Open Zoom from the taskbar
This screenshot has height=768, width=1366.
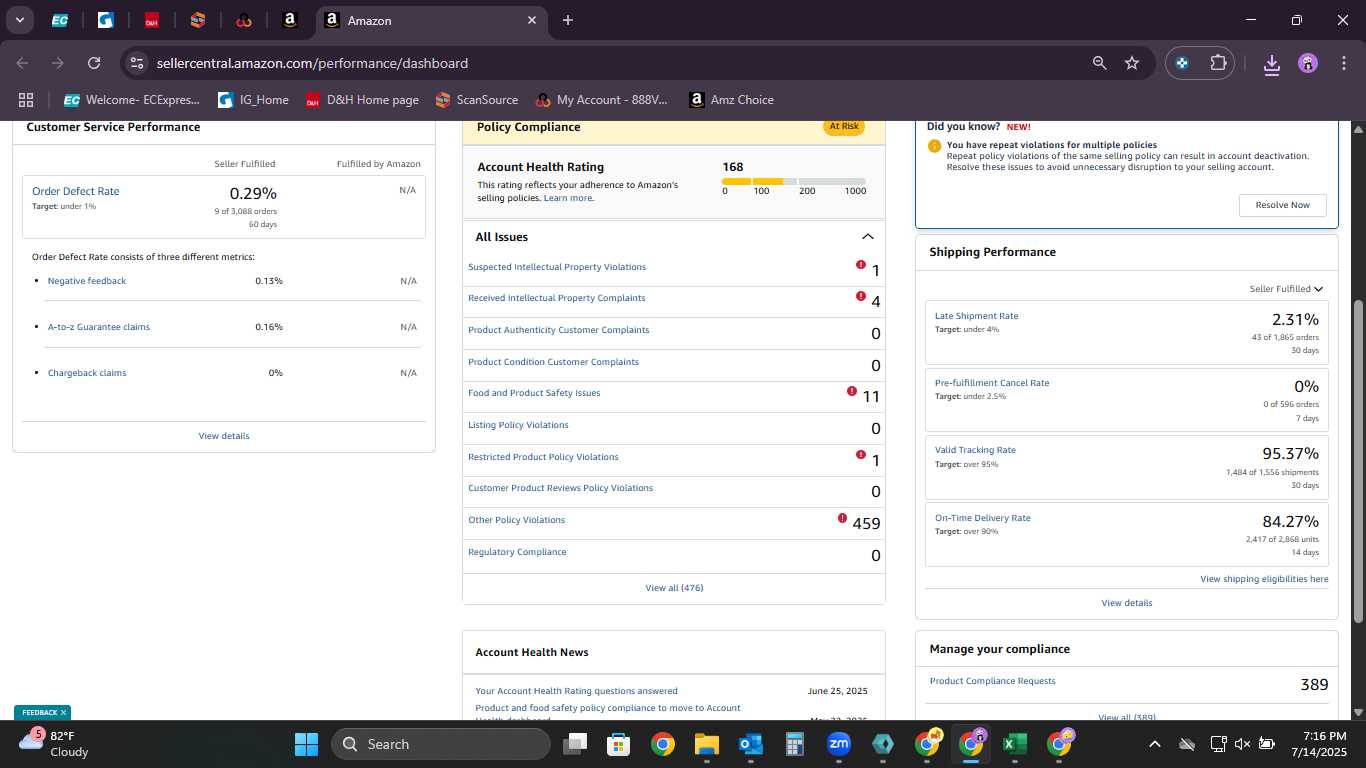[x=839, y=744]
